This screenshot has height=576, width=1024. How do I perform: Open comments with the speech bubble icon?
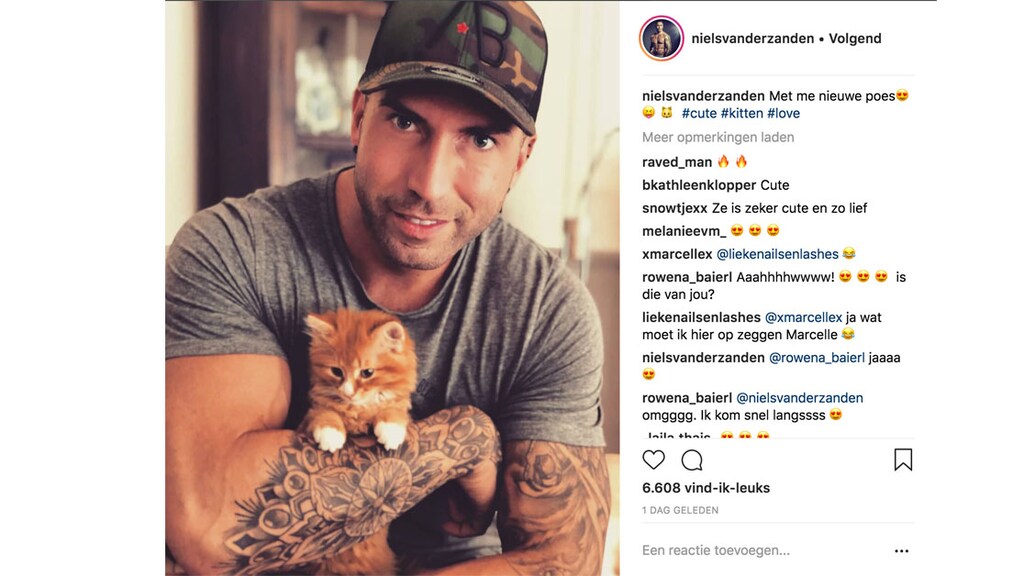click(x=692, y=460)
